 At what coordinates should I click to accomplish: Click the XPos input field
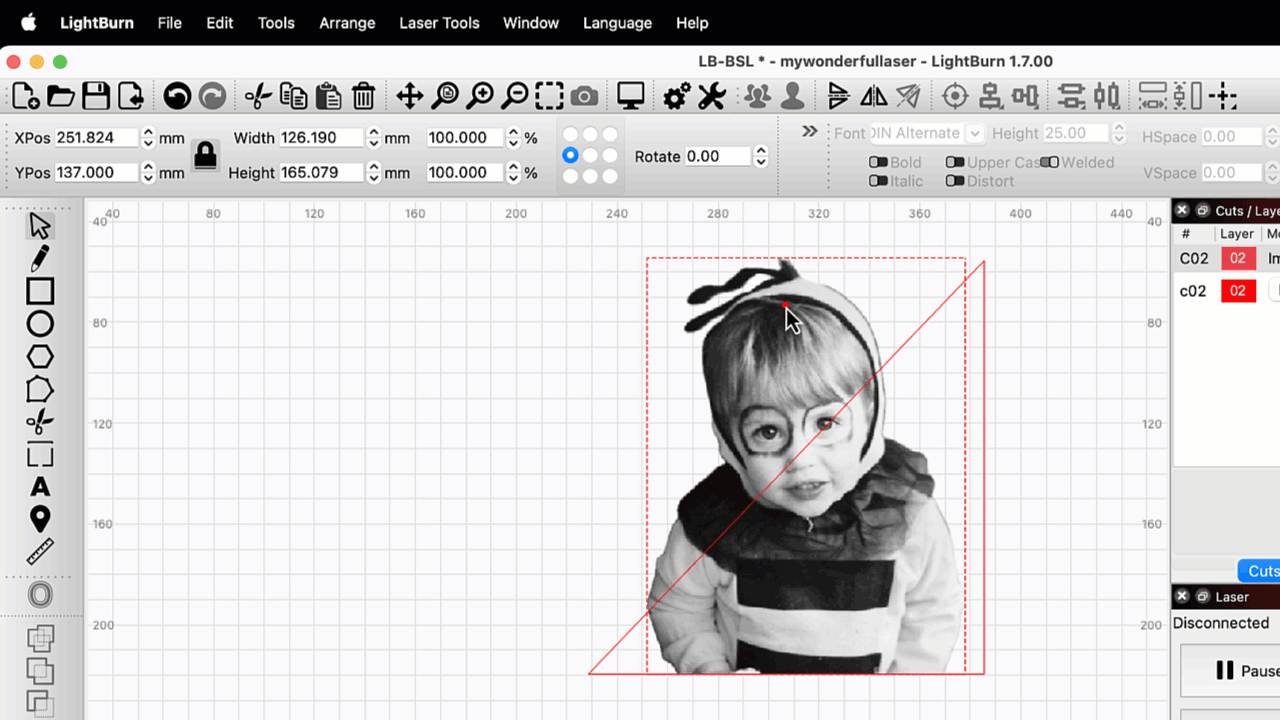(97, 138)
